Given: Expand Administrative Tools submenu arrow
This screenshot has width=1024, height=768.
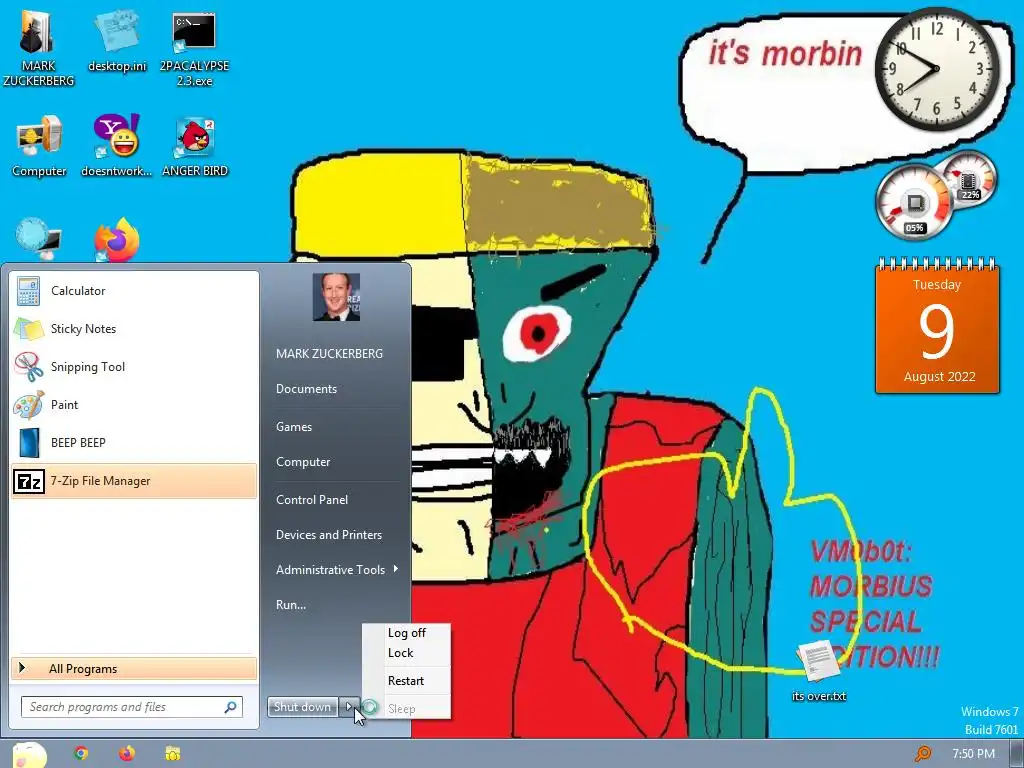Looking at the screenshot, I should (x=396, y=569).
